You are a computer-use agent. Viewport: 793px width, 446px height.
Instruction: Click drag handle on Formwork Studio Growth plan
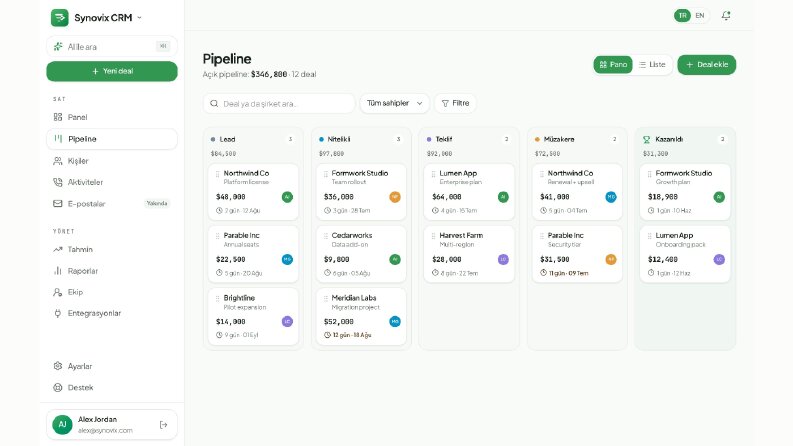tap(649, 174)
